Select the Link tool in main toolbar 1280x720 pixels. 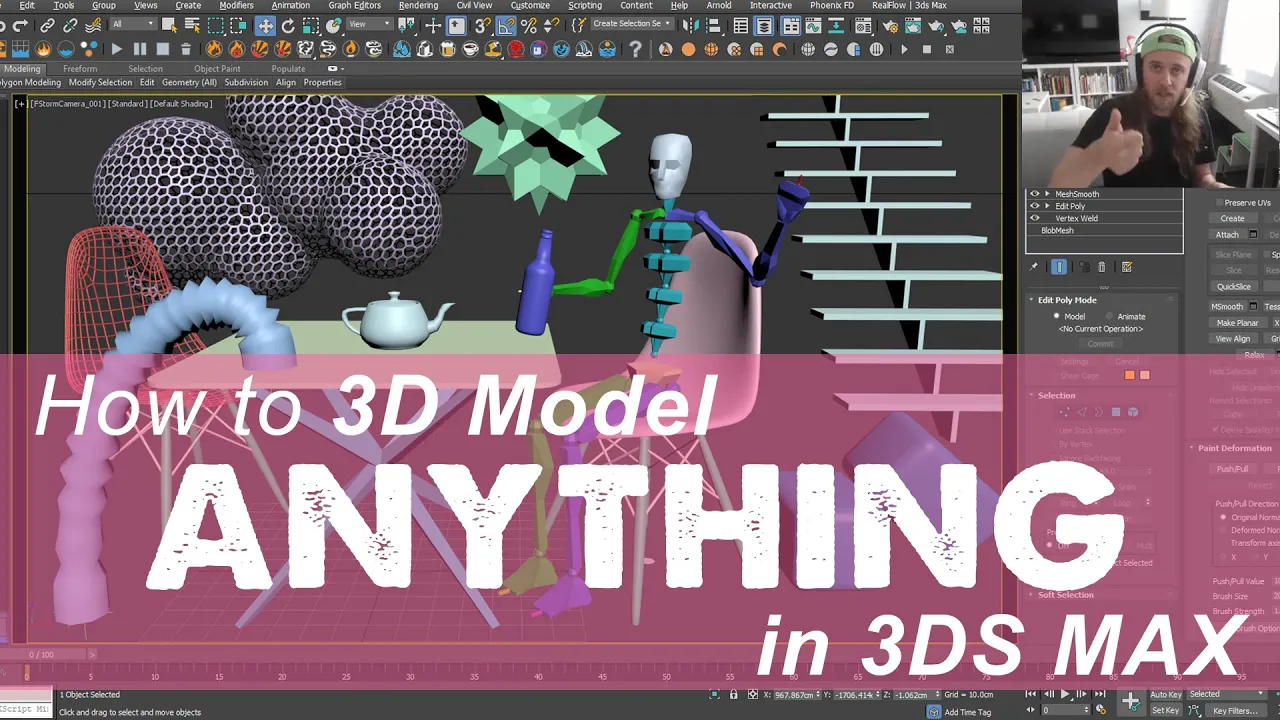tap(47, 25)
